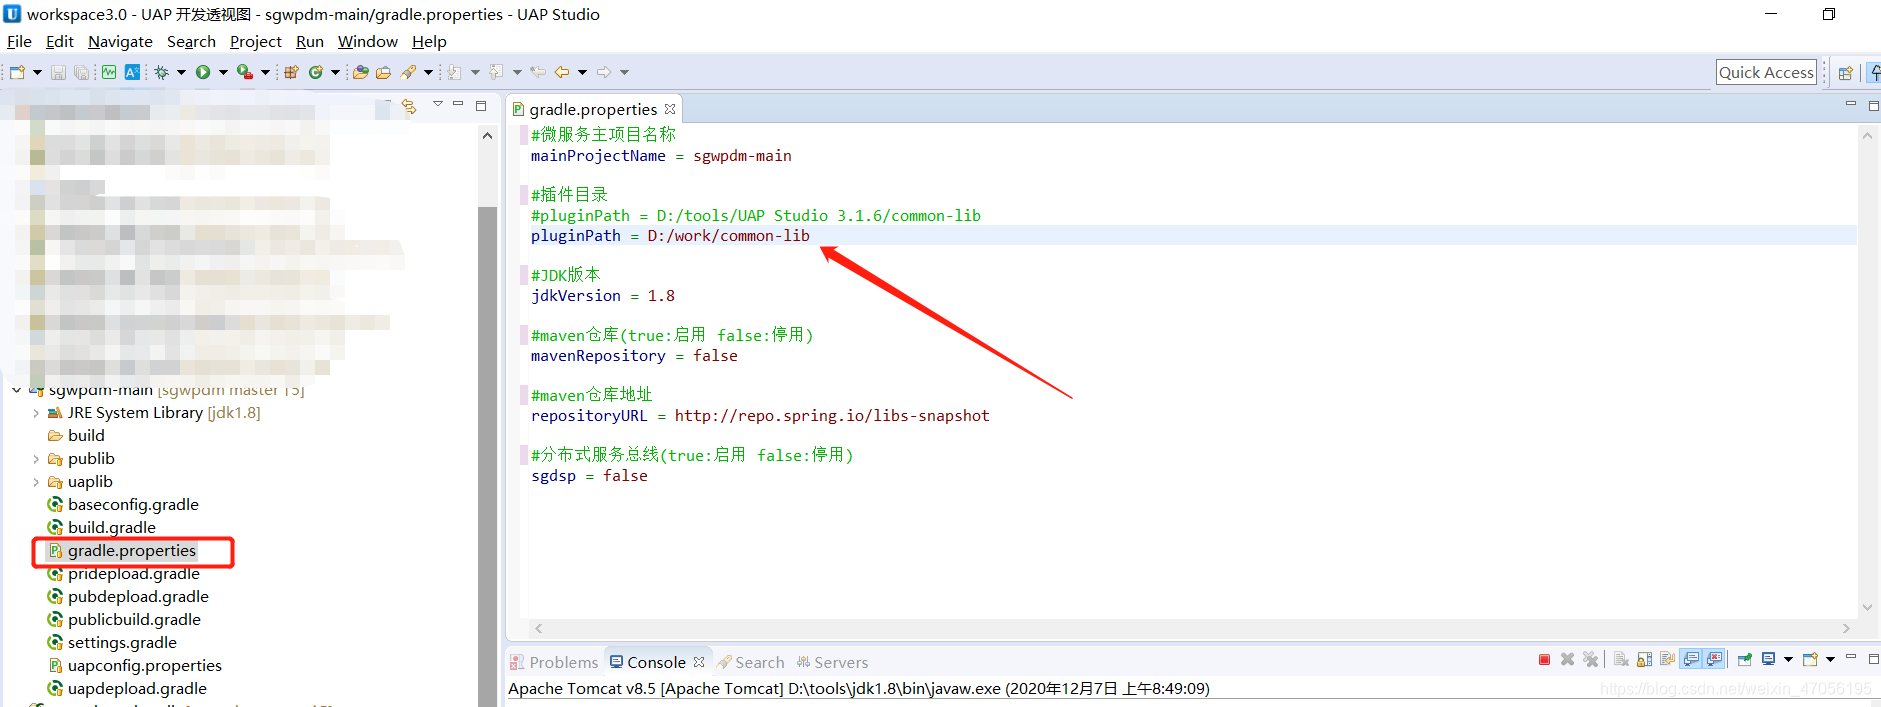Click the Save toolbar icon
The image size is (1881, 707).
pos(58,72)
